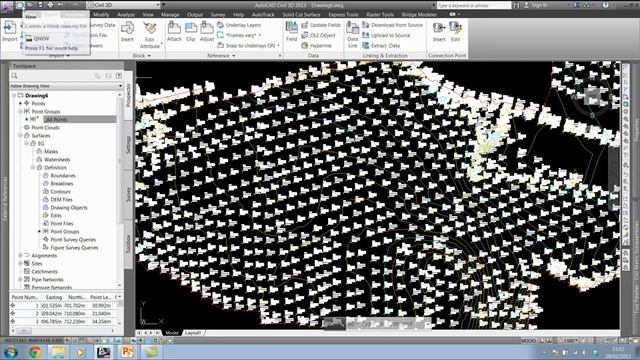Open the Raster Tools ribbon tab
Image resolution: width=640 pixels, height=360 pixels.
[x=380, y=15]
